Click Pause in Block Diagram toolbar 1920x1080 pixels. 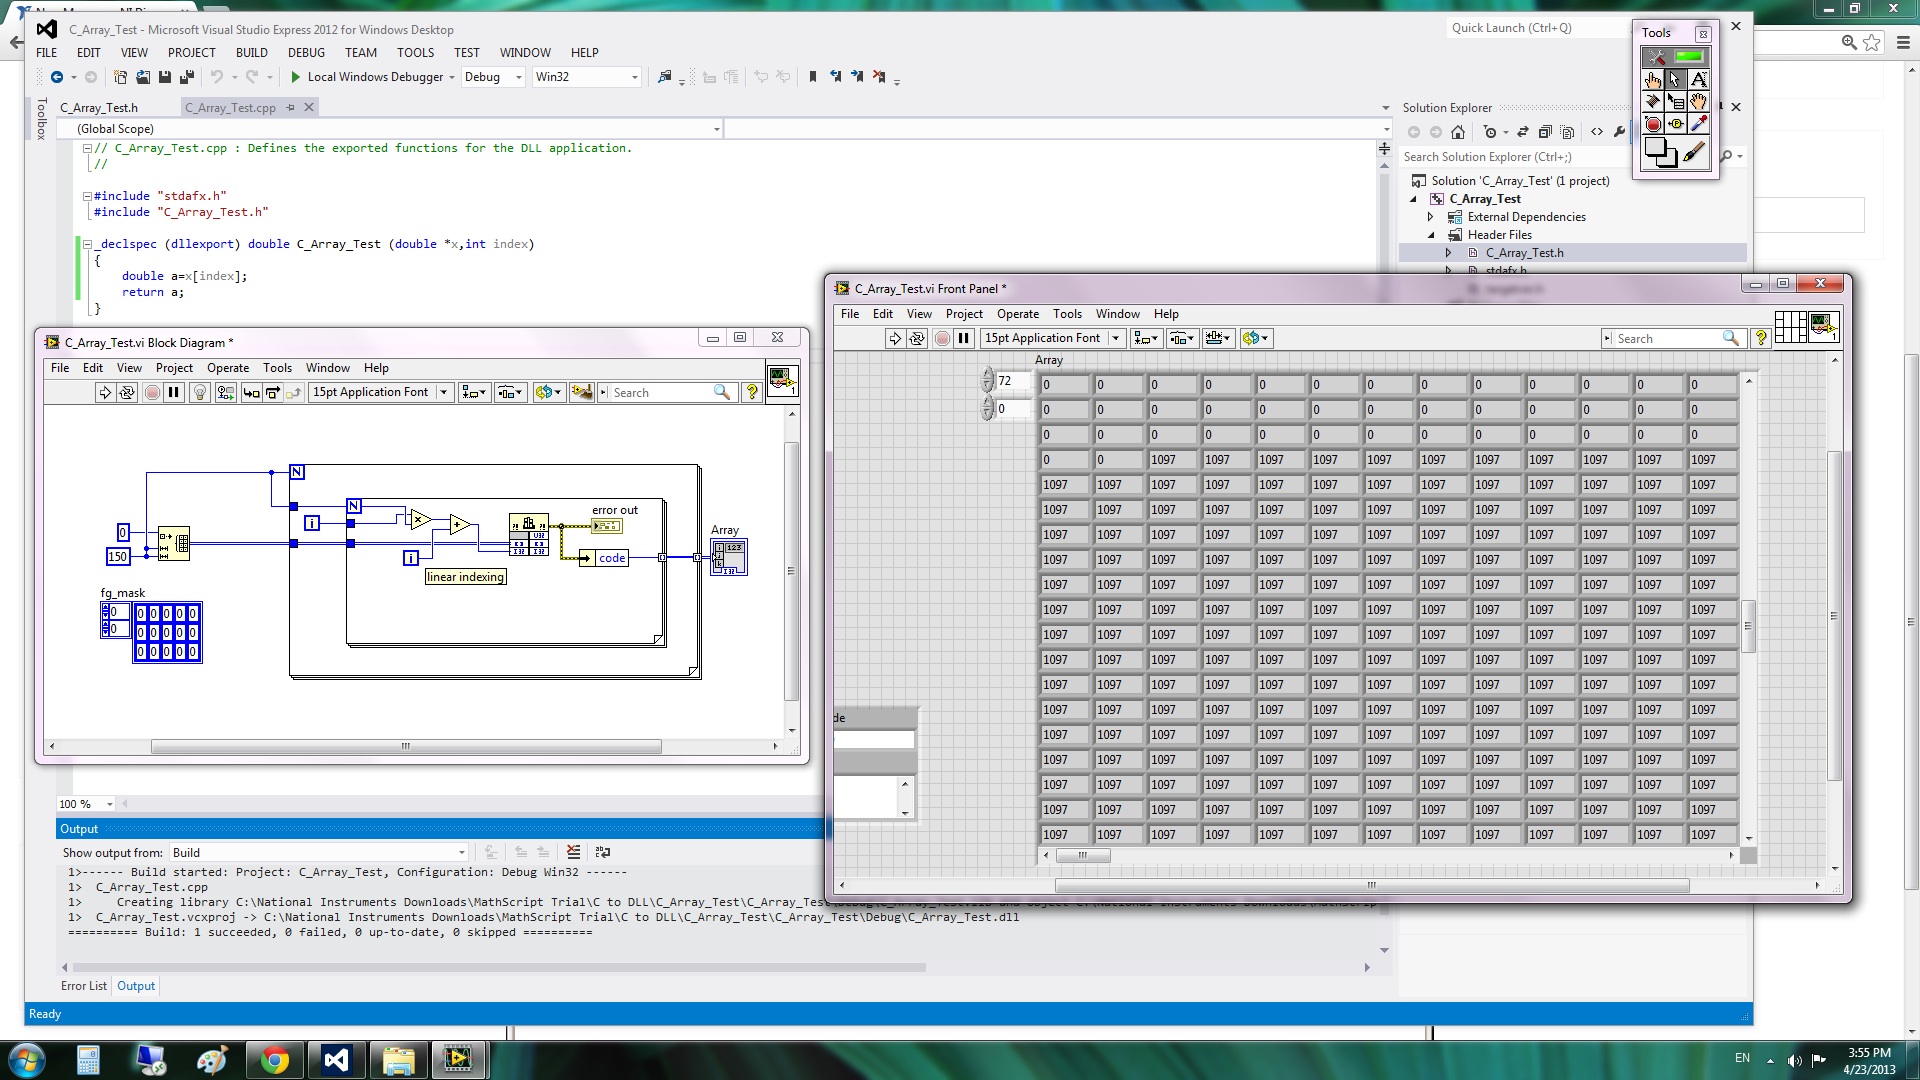click(x=174, y=393)
